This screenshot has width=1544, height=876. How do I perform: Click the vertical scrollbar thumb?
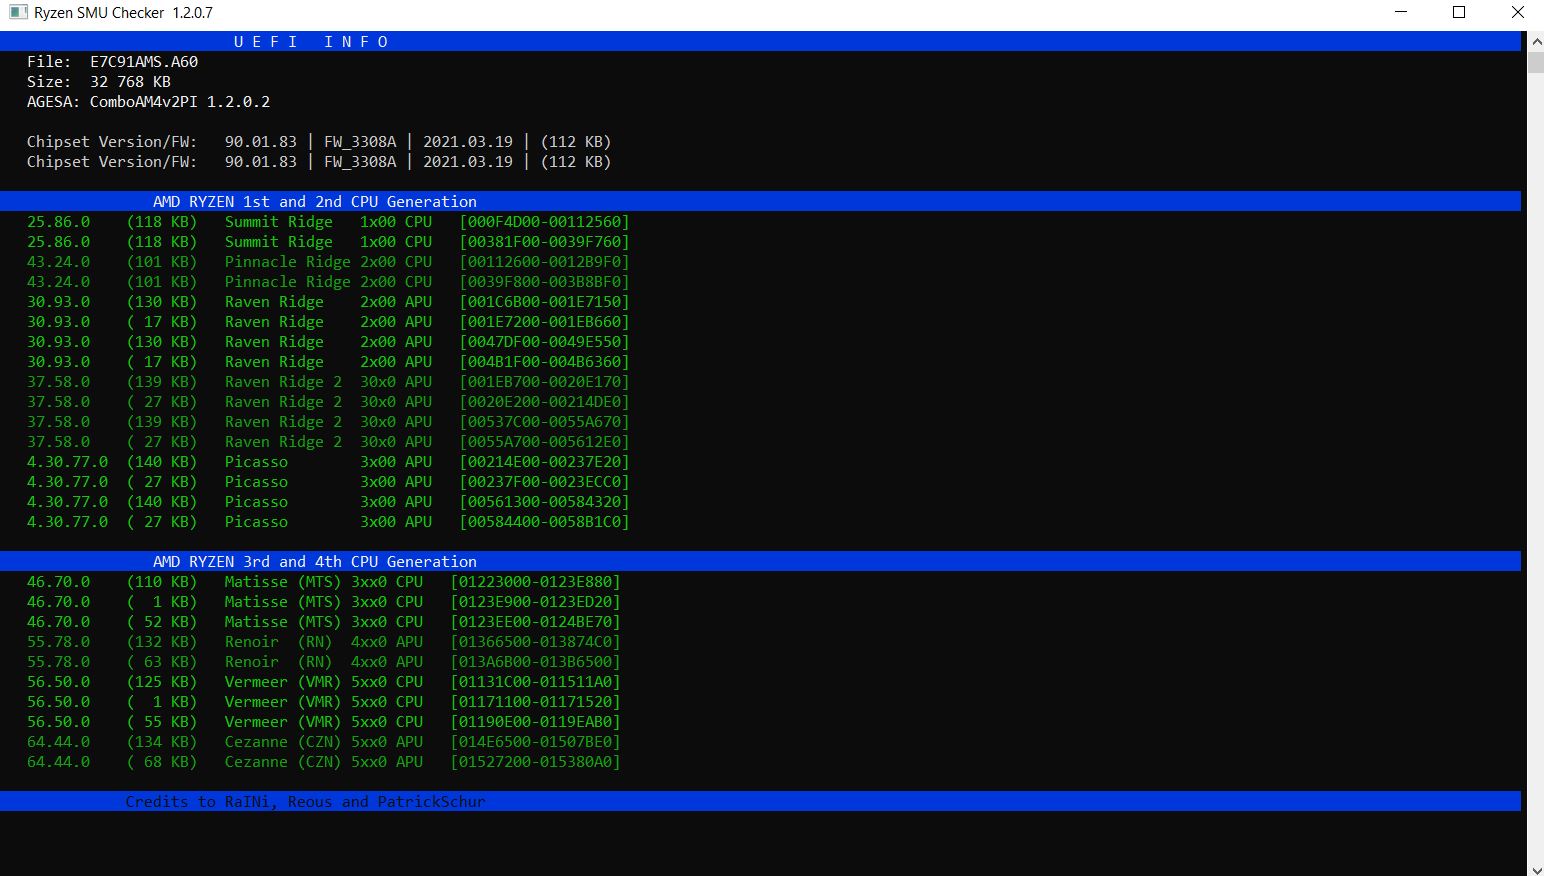pos(1535,62)
